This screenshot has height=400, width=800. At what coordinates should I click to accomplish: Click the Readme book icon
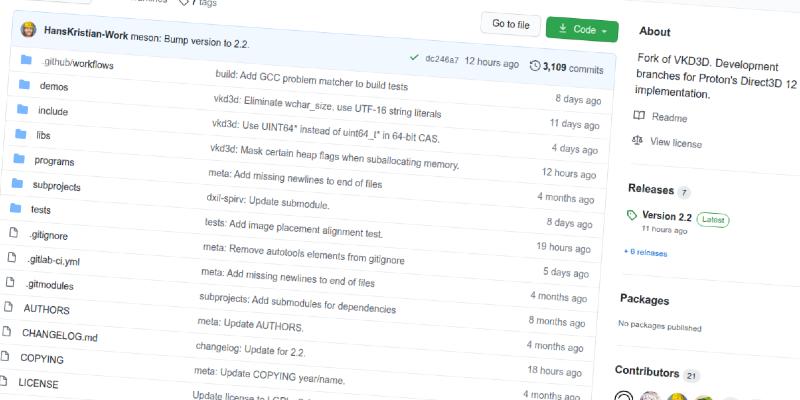[x=639, y=117]
